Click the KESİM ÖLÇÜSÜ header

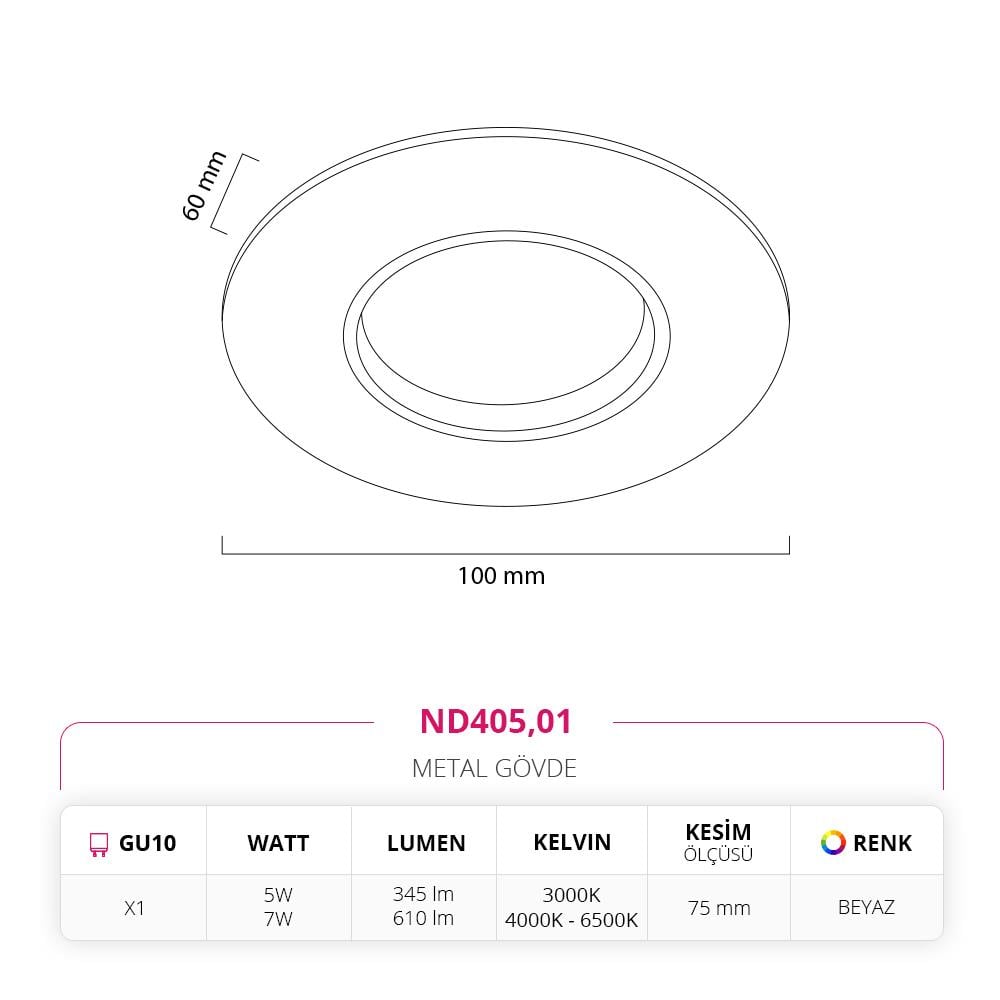point(718,842)
